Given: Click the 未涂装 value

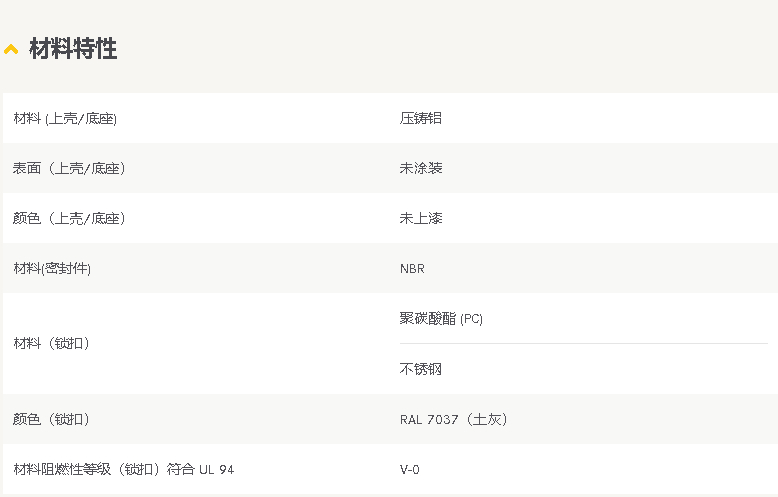Looking at the screenshot, I should [x=421, y=168].
